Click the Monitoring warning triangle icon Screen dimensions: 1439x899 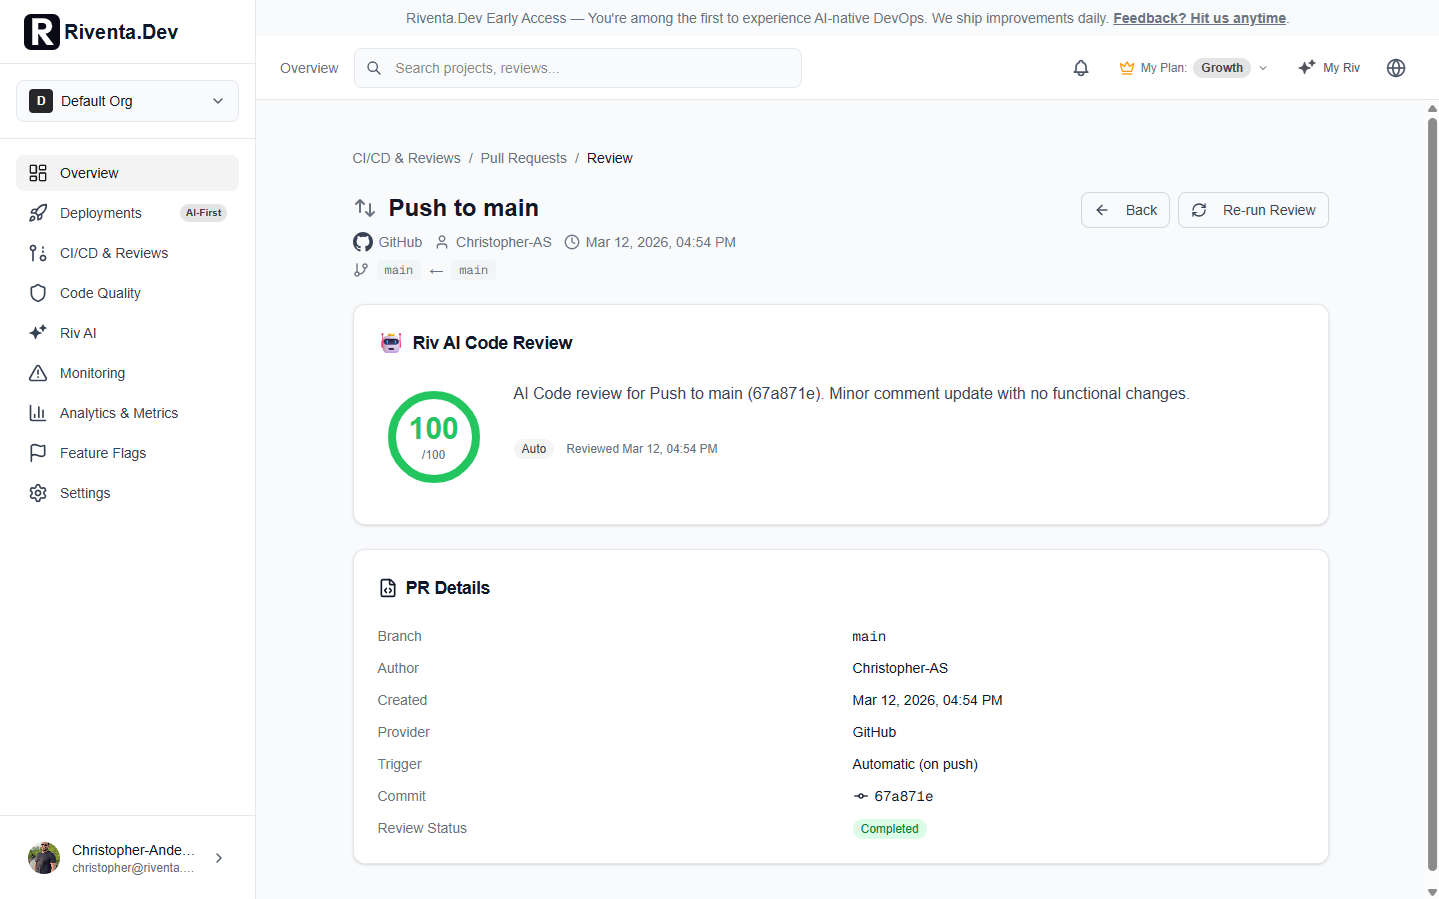38,373
